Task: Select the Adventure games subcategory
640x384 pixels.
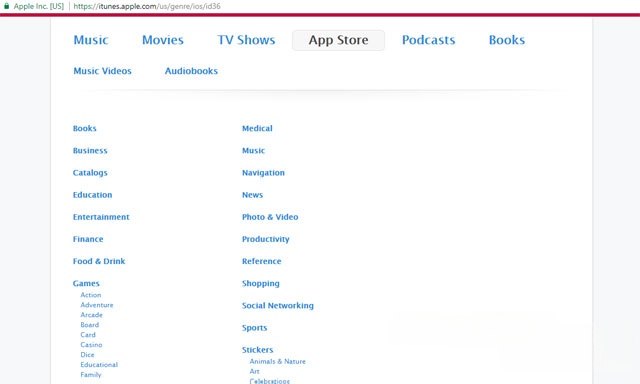Action: pyautogui.click(x=97, y=305)
